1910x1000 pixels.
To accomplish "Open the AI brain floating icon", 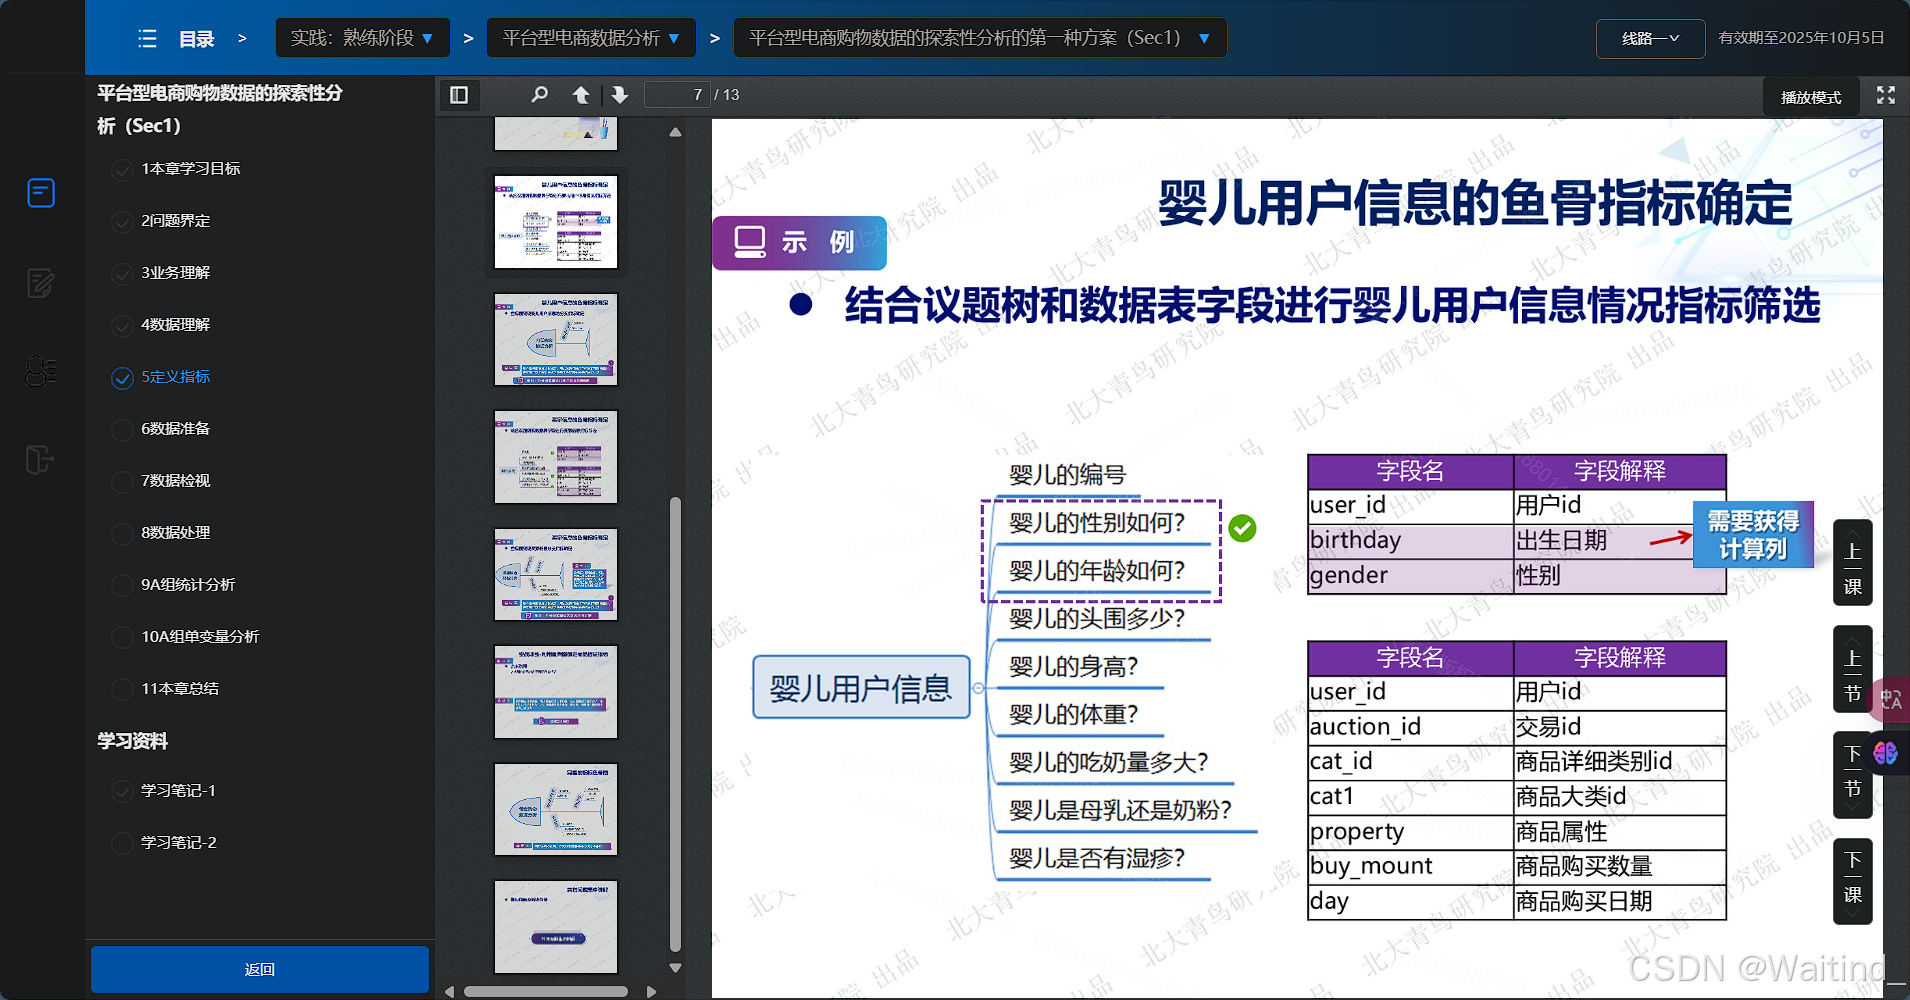I will pyautogui.click(x=1886, y=753).
